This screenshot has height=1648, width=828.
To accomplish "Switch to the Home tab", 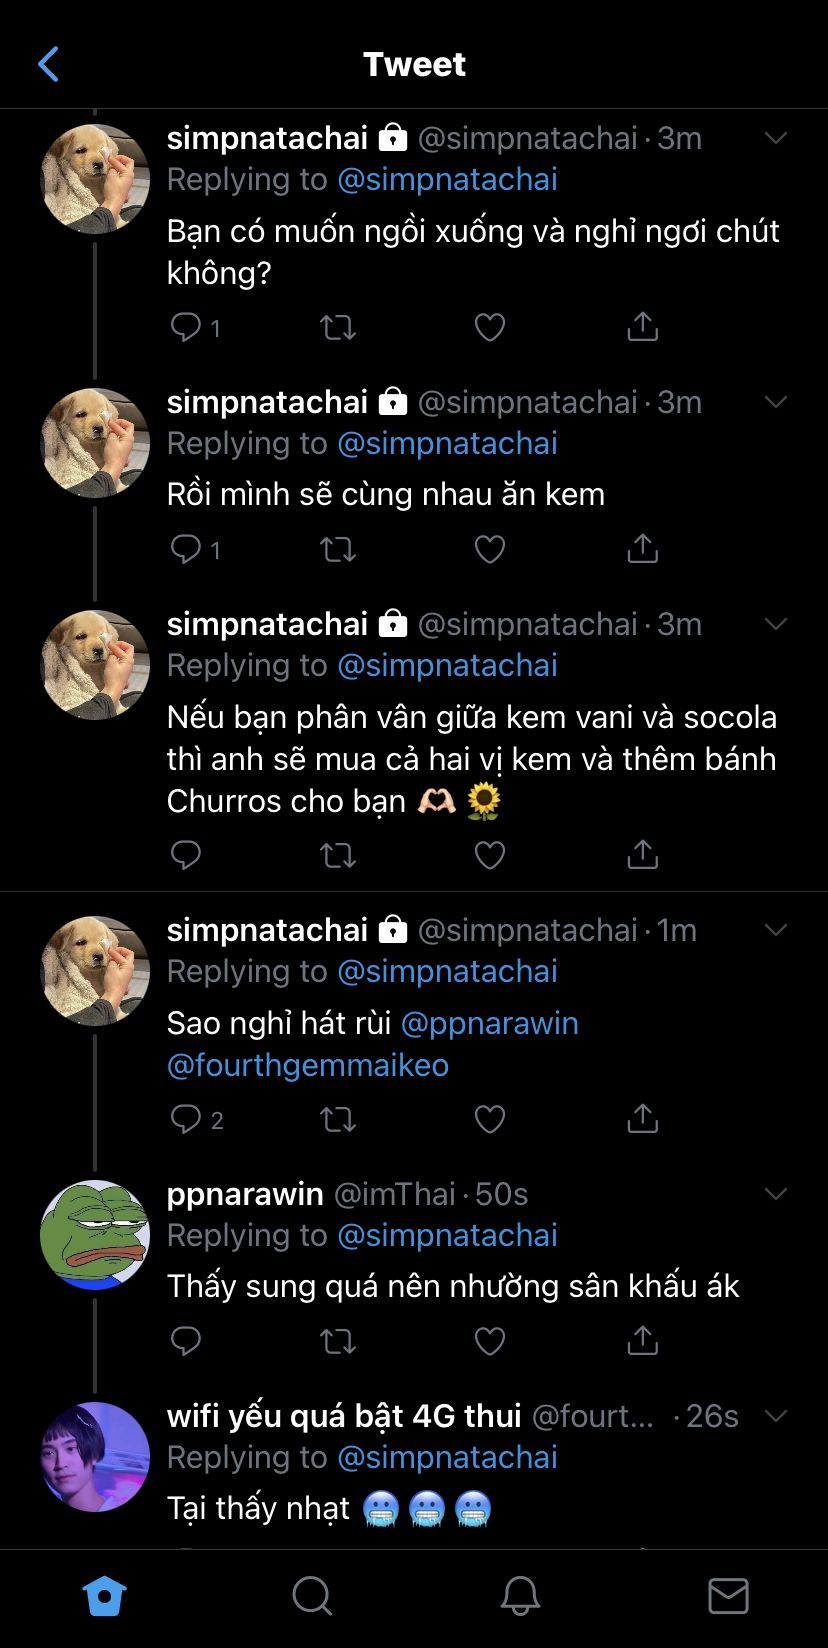I will coord(104,1597).
